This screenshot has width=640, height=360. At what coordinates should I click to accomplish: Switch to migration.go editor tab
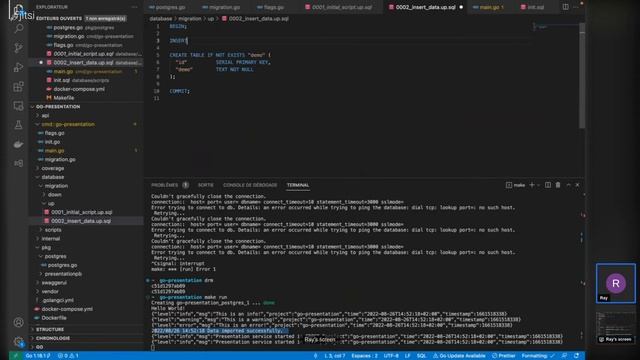coord(221,7)
